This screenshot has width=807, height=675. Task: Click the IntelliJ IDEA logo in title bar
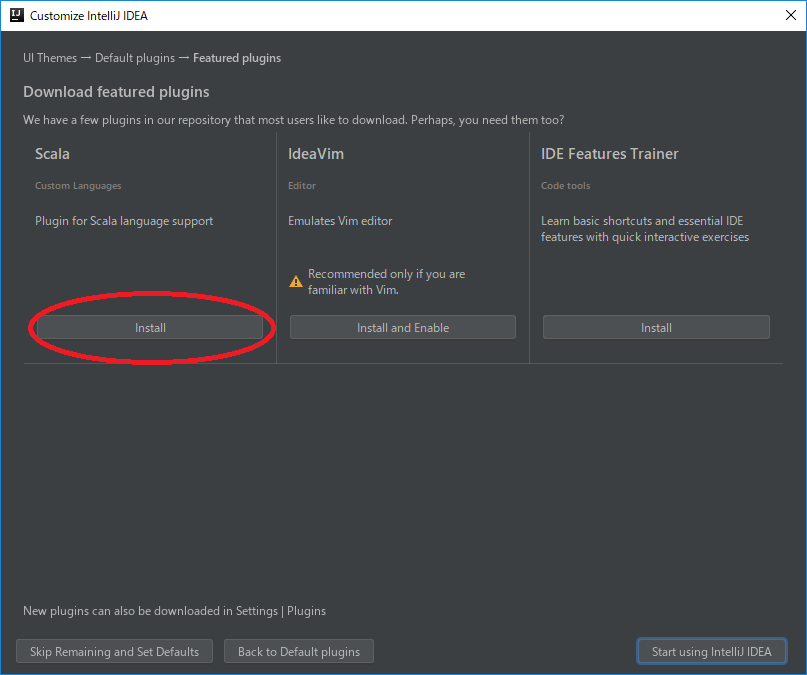[16, 15]
